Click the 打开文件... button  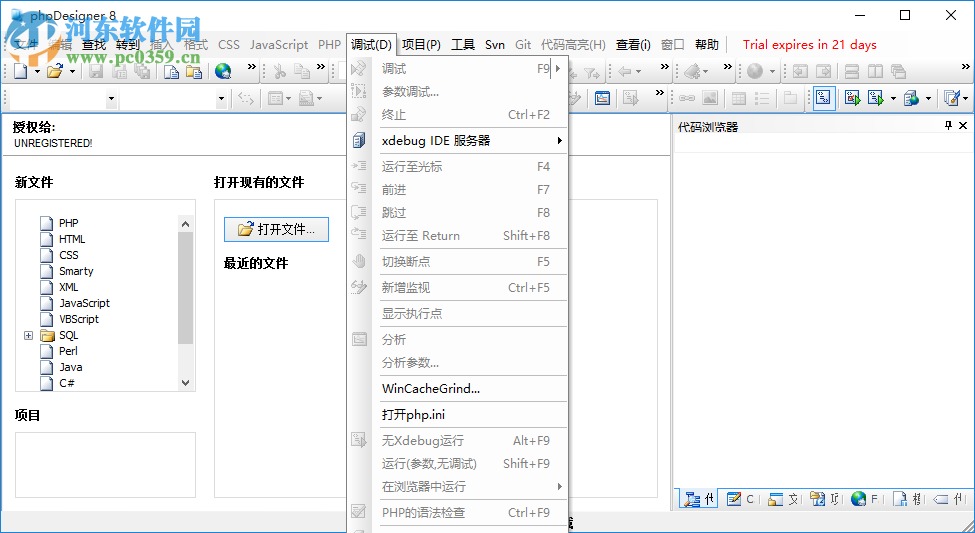276,229
